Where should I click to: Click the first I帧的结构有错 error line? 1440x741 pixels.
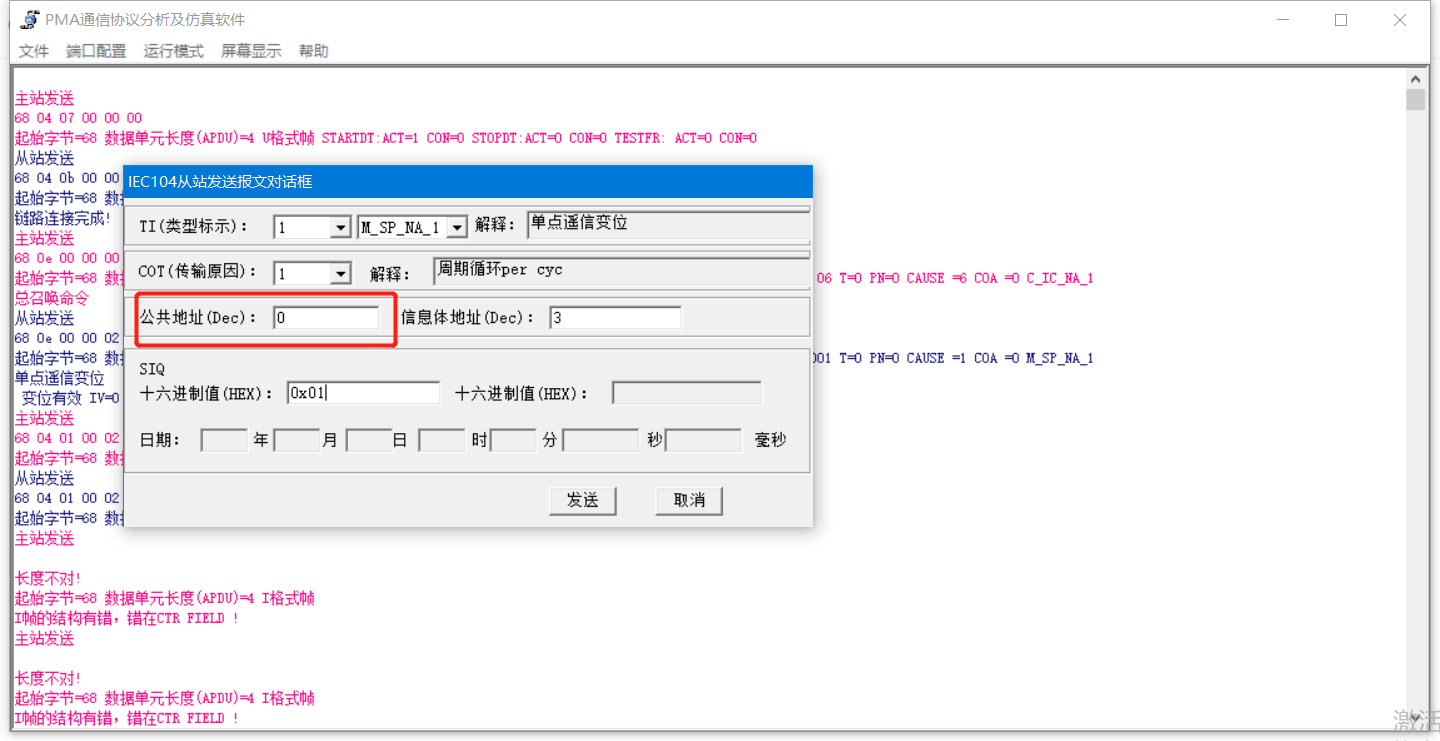[x=127, y=618]
